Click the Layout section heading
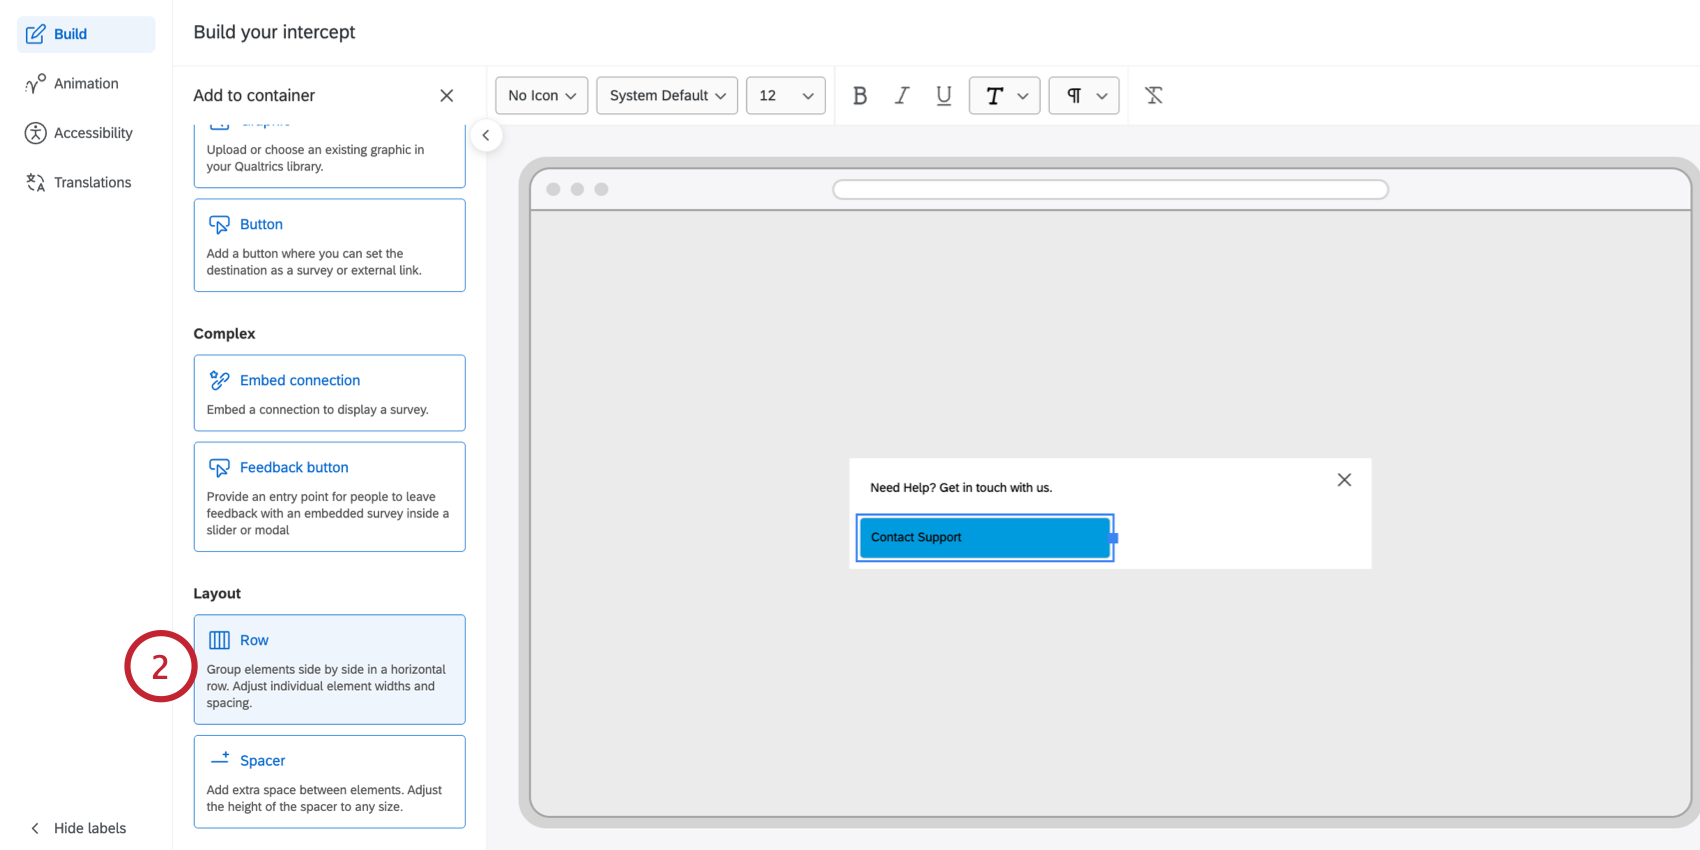The width and height of the screenshot is (1700, 850). click(x=217, y=594)
